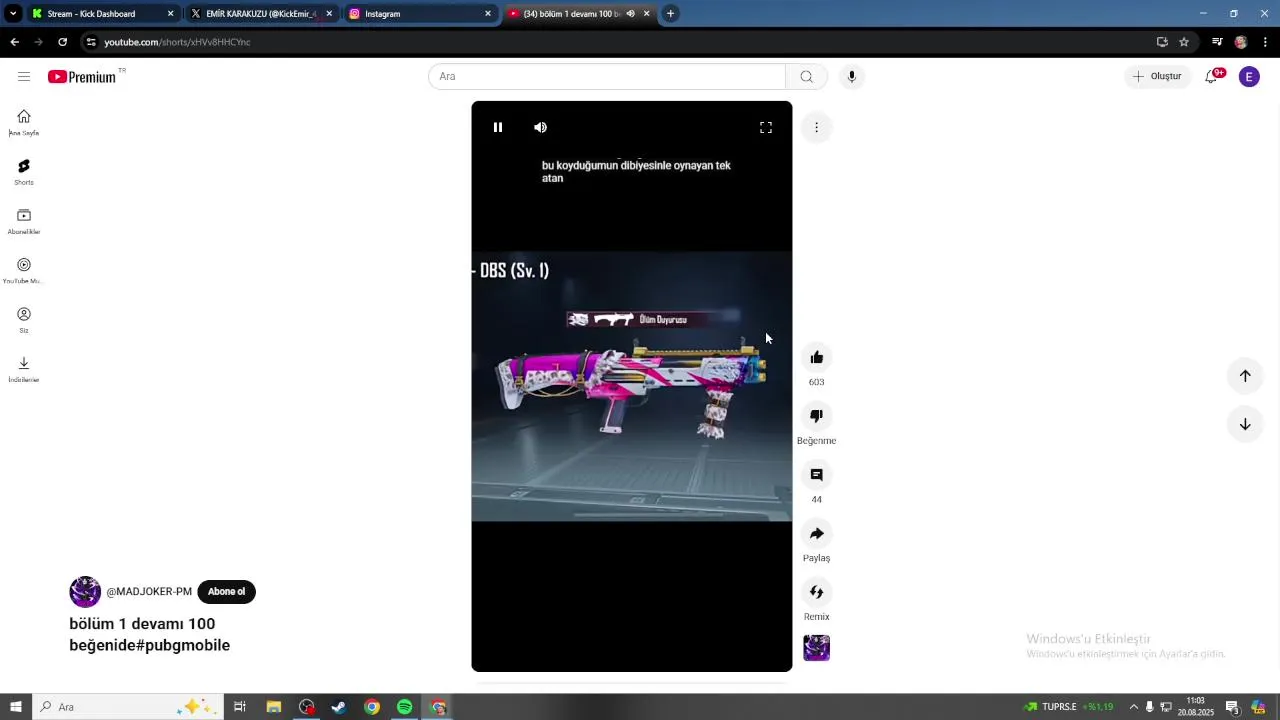Like the Short with 603 likes

click(x=817, y=357)
